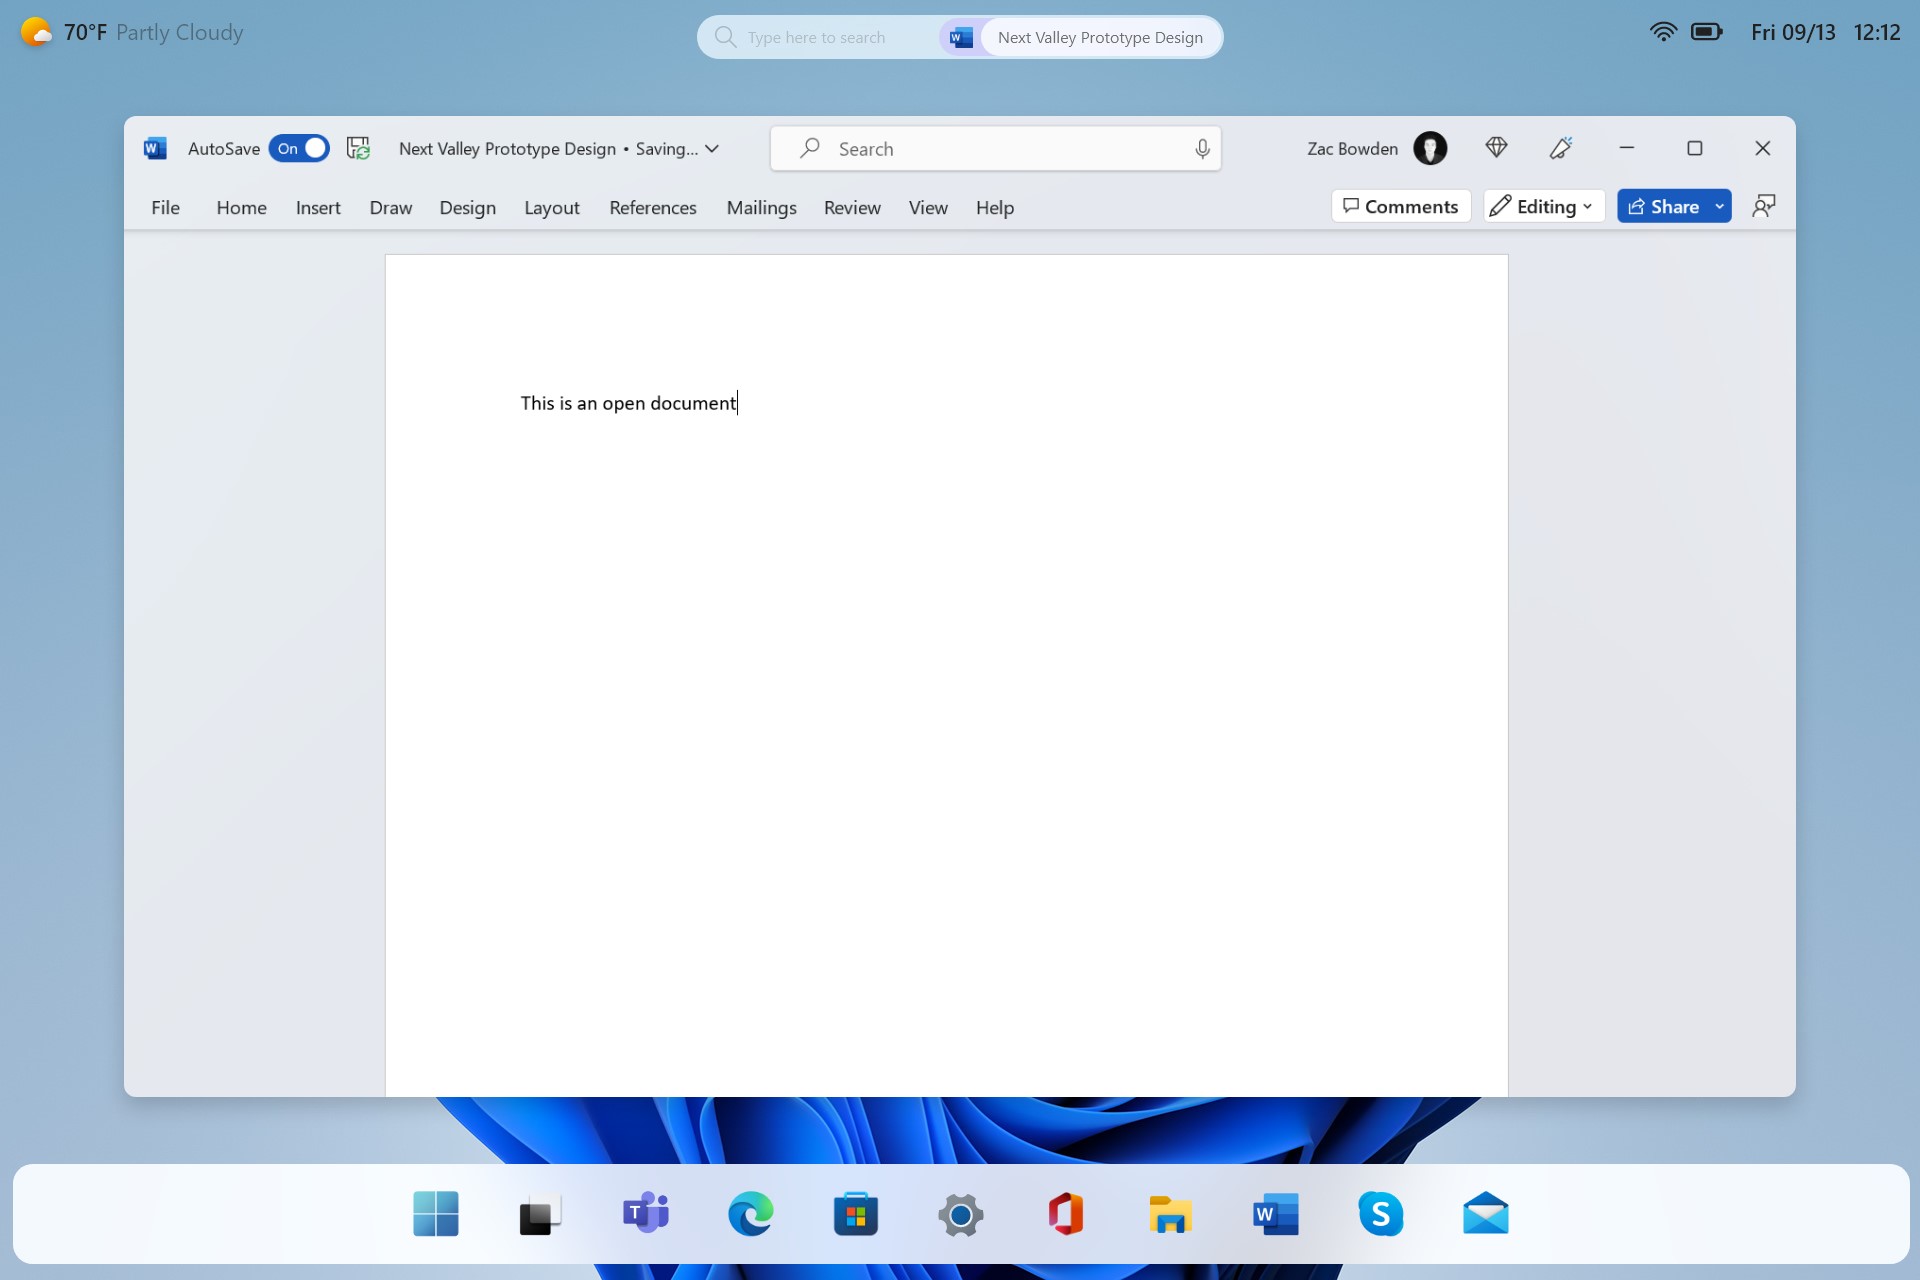The height and width of the screenshot is (1280, 1920).
Task: Start dictation with the microphone icon
Action: coord(1203,148)
